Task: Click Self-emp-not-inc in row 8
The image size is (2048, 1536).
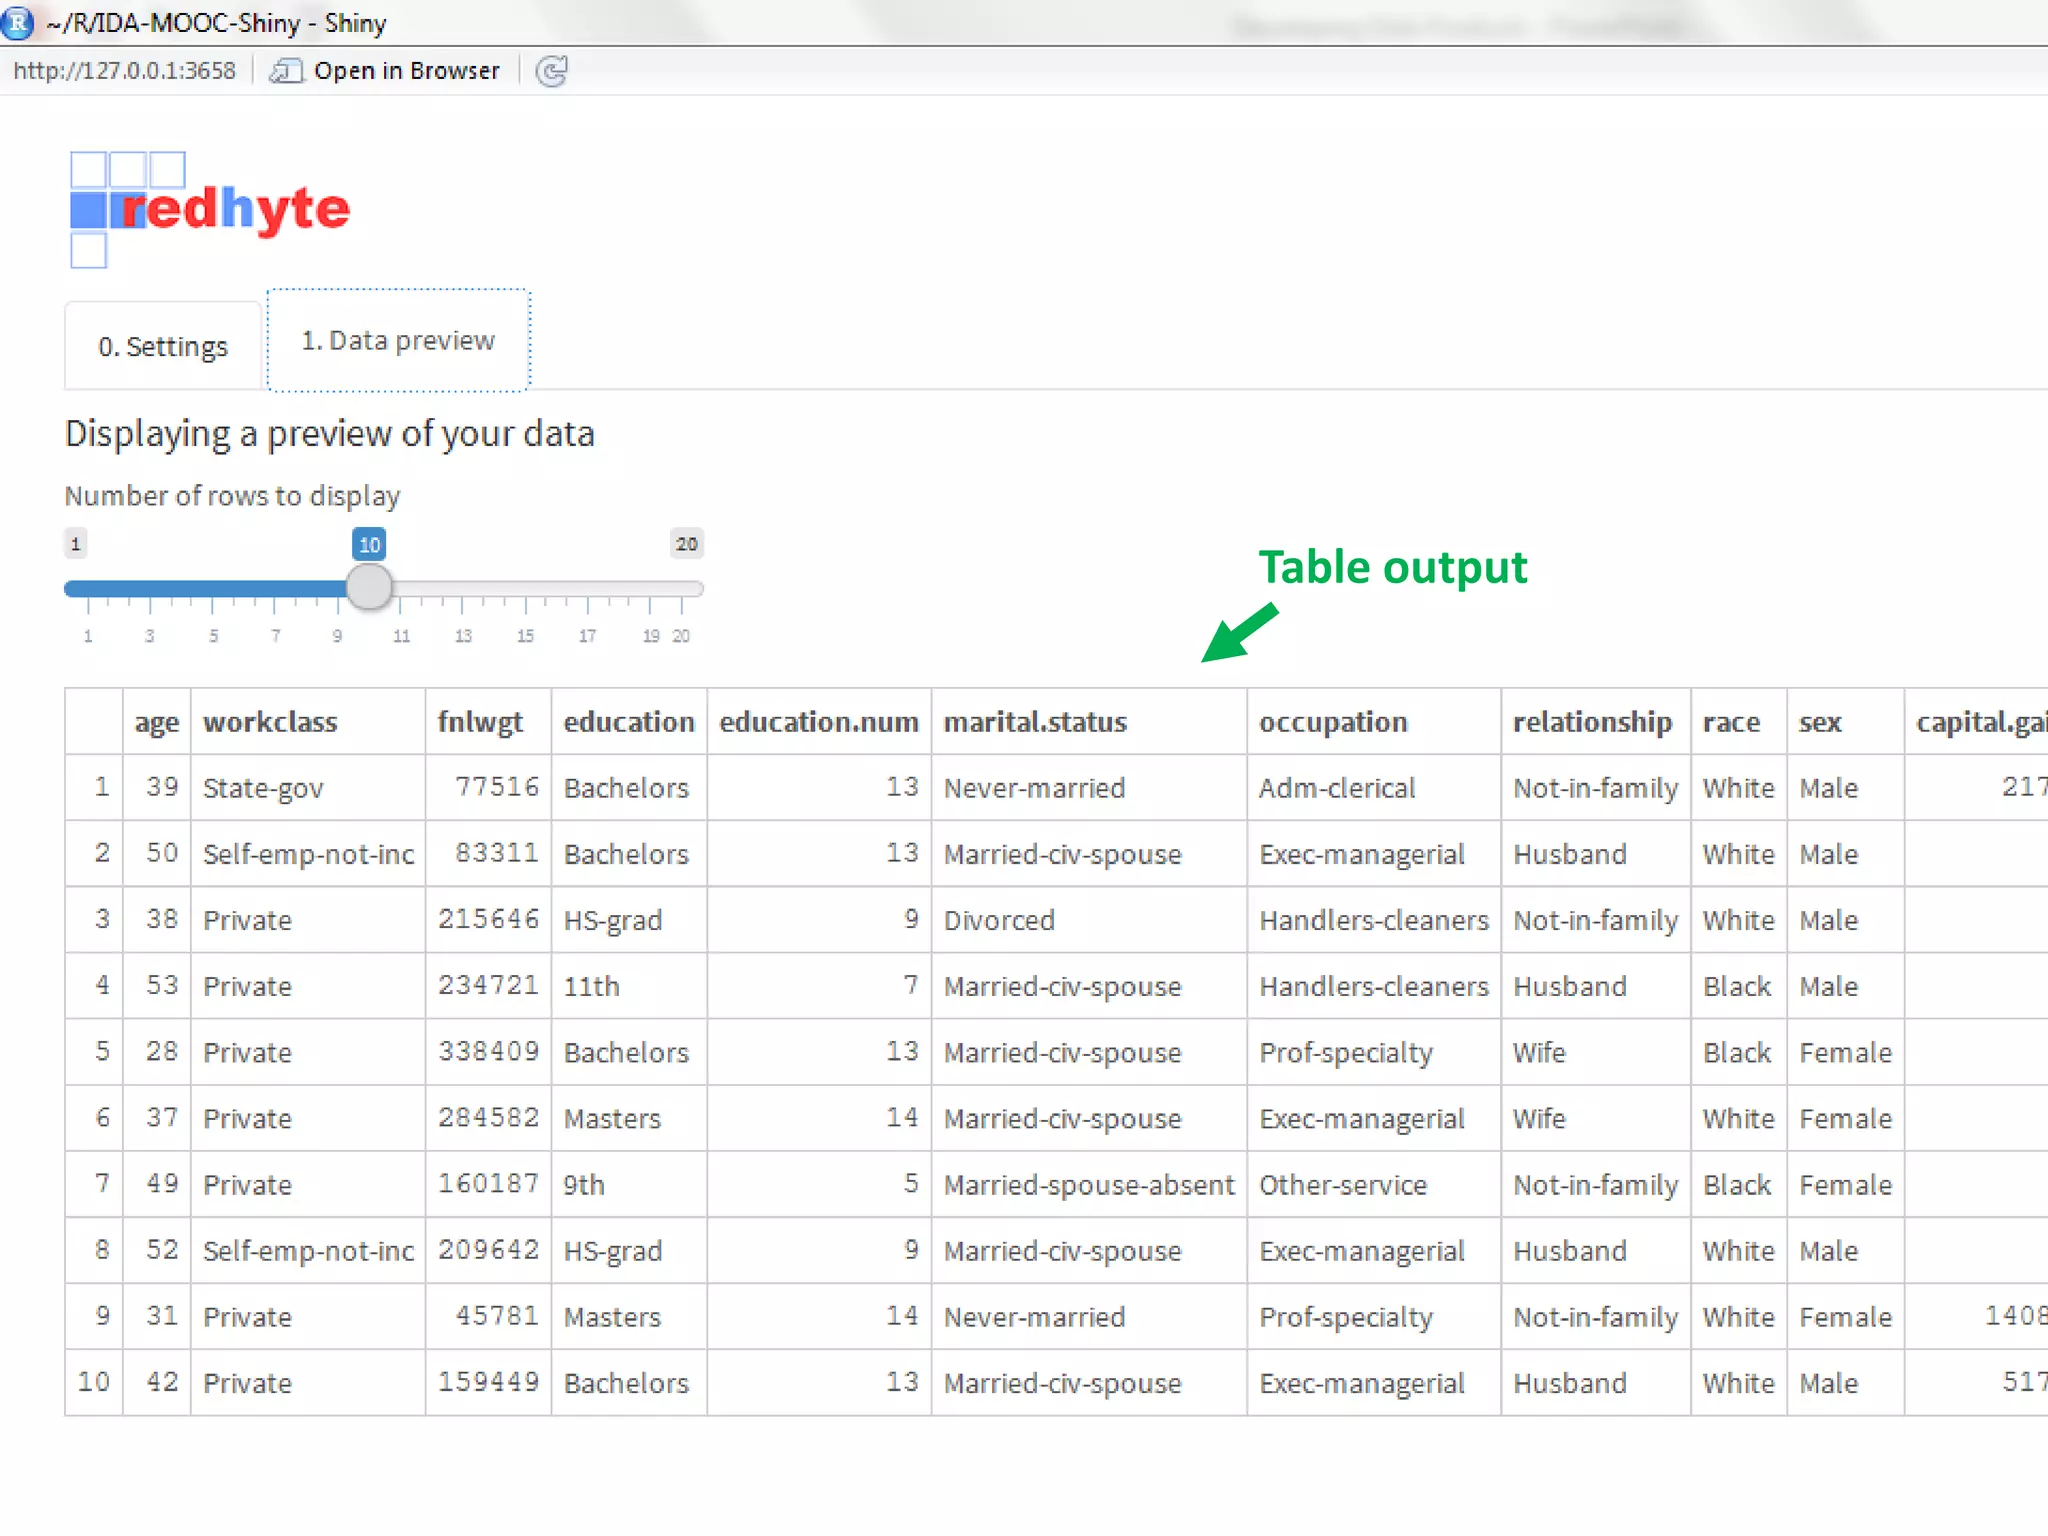Action: pyautogui.click(x=308, y=1251)
